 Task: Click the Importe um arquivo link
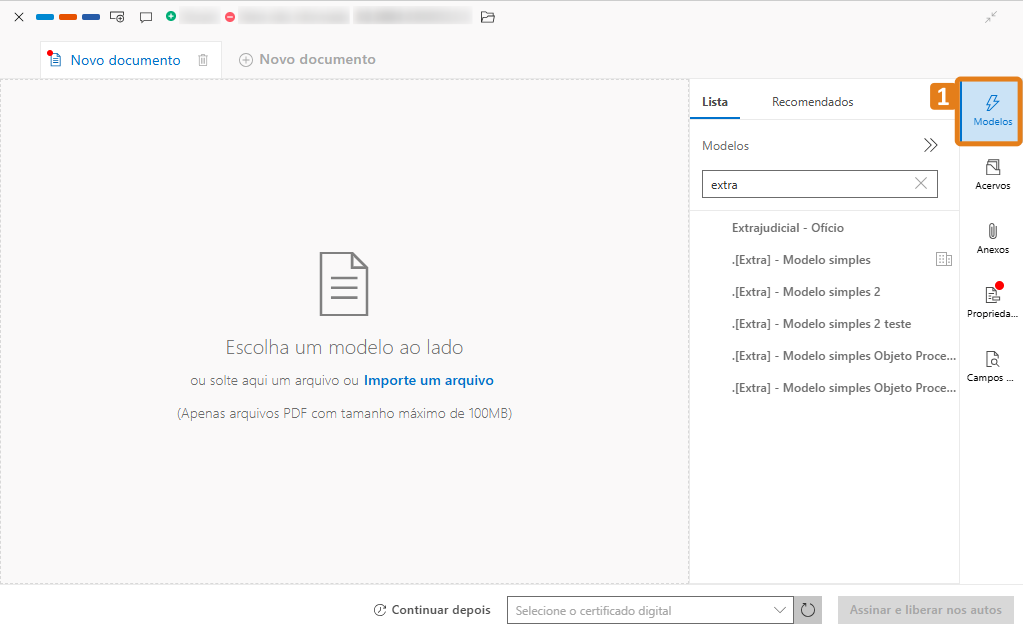[428, 380]
